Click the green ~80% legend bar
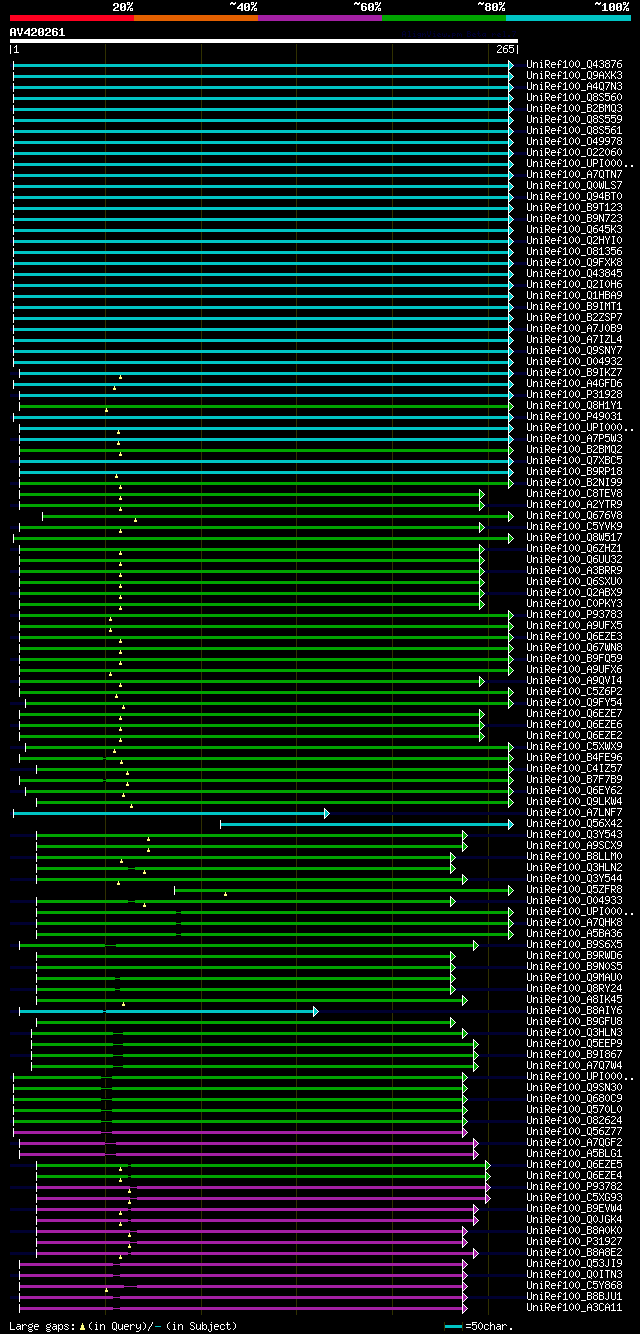Screen dimensions: 640x1334 tap(444, 17)
